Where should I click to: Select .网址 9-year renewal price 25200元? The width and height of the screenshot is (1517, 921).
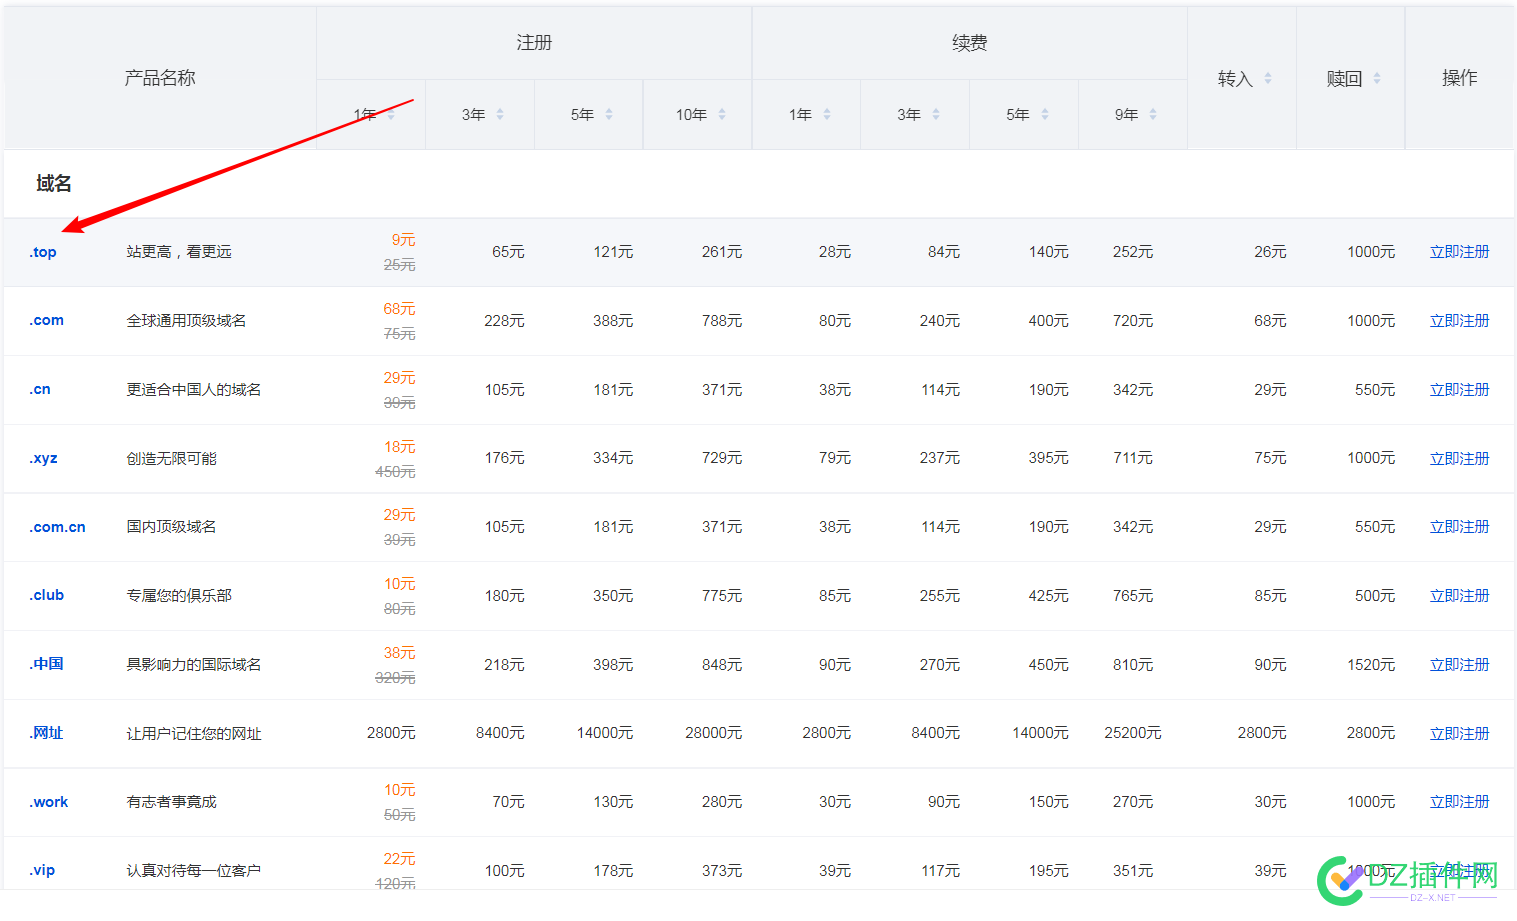click(x=1132, y=734)
